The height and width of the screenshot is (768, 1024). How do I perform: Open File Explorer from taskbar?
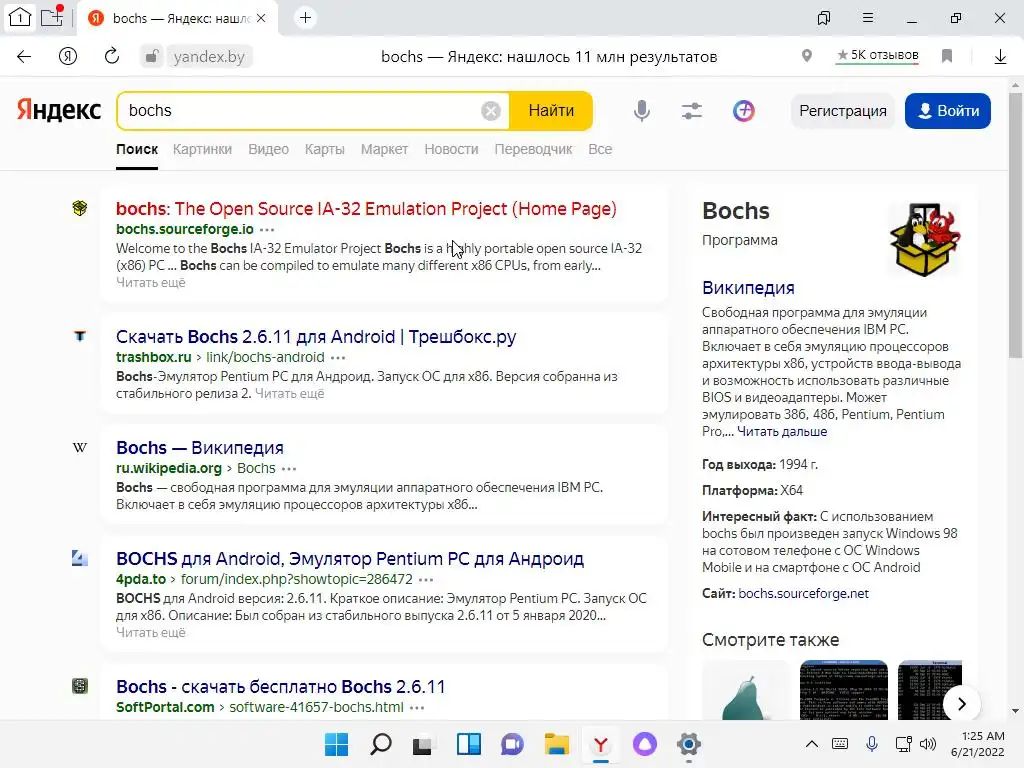pyautogui.click(x=556, y=744)
